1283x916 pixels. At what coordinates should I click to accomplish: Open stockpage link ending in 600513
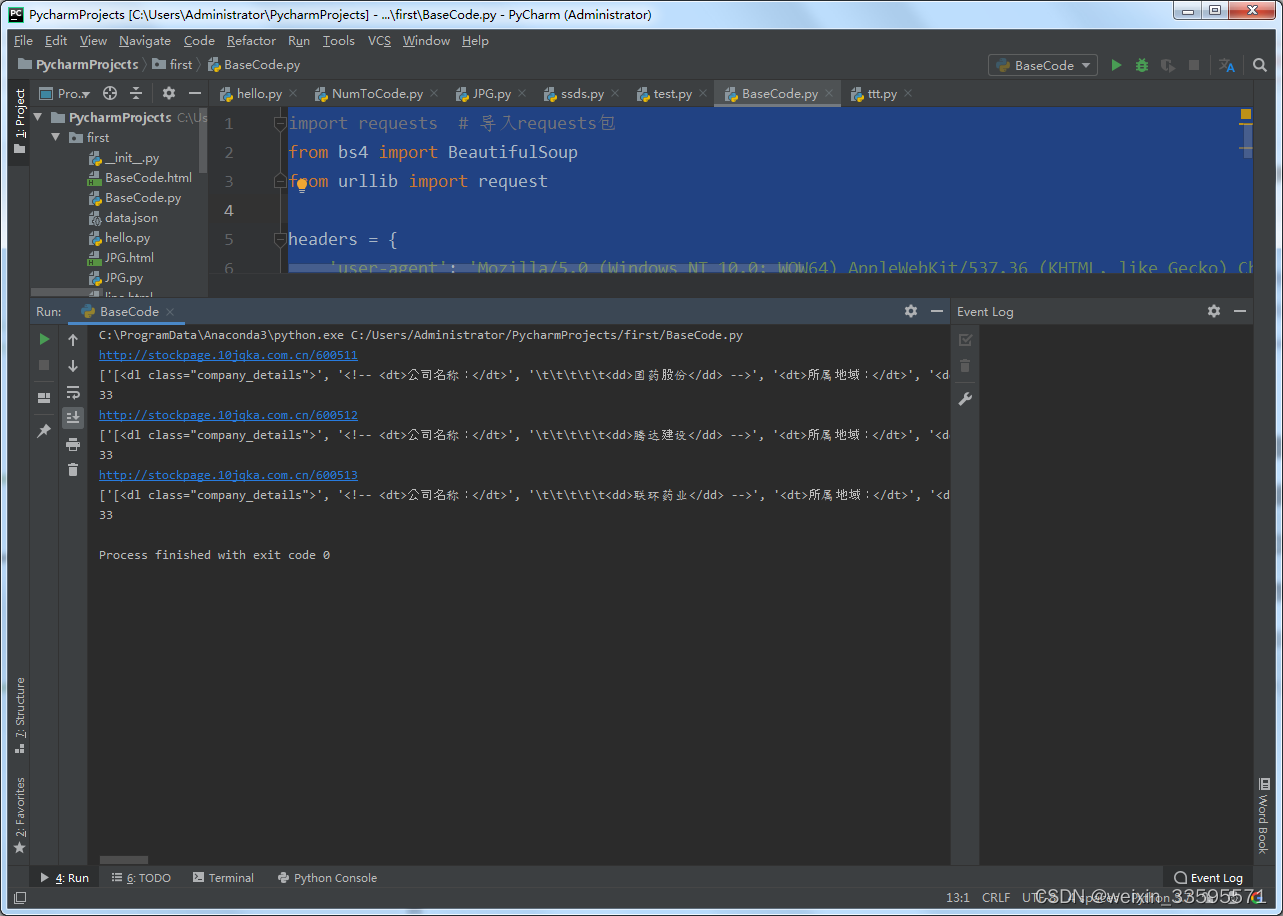click(228, 475)
